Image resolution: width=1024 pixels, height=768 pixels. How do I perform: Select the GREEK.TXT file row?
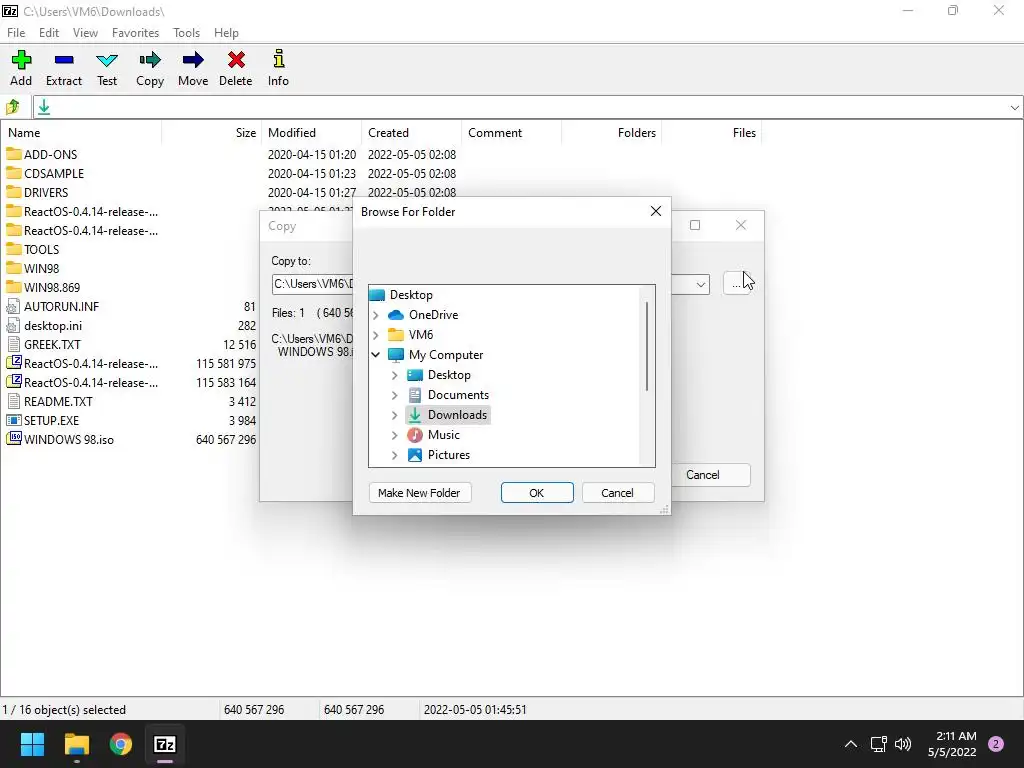coord(131,345)
